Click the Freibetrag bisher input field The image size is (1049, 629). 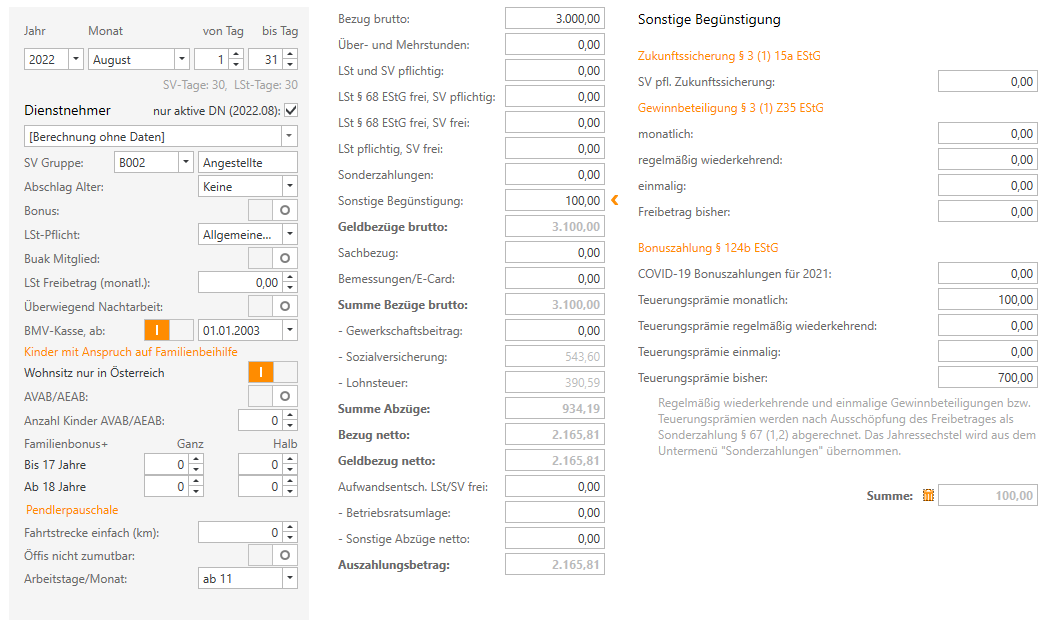click(x=987, y=211)
